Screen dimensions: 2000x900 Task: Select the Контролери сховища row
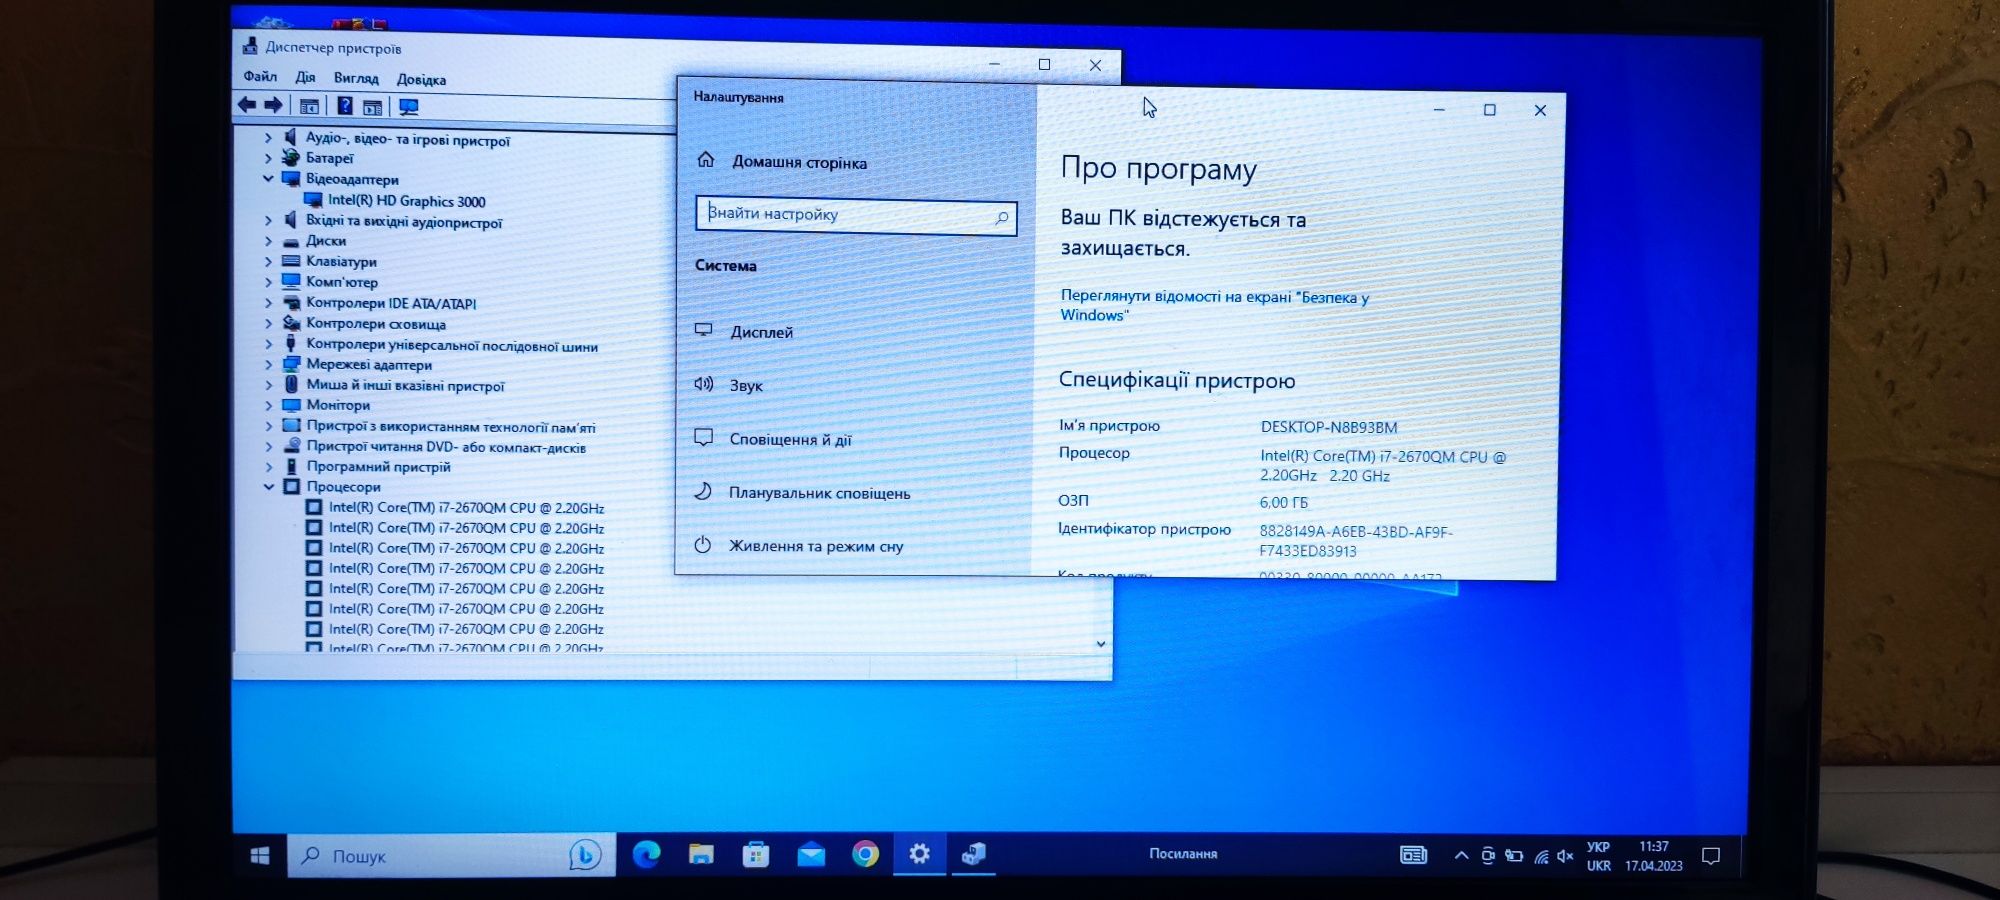point(376,324)
